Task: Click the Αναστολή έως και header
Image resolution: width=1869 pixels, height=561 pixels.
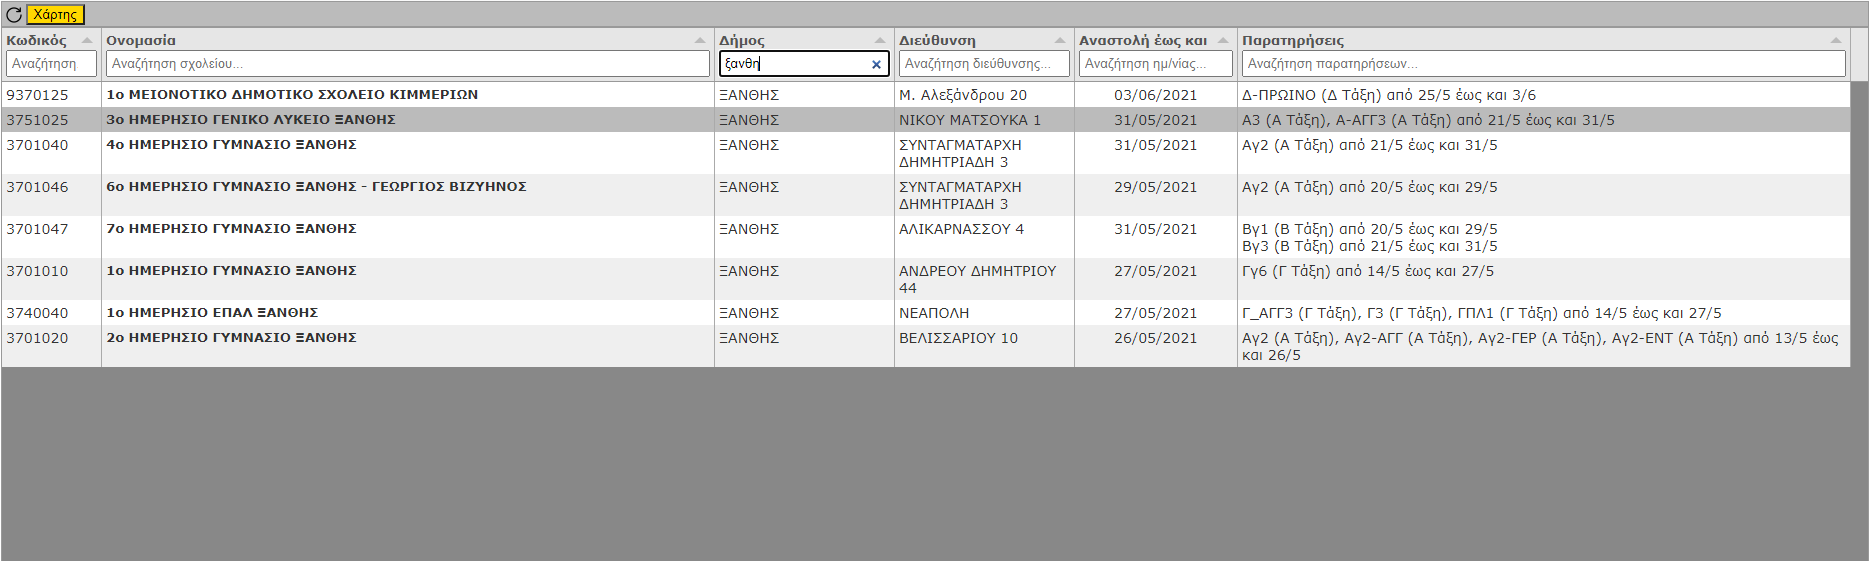Action: click(x=1143, y=41)
